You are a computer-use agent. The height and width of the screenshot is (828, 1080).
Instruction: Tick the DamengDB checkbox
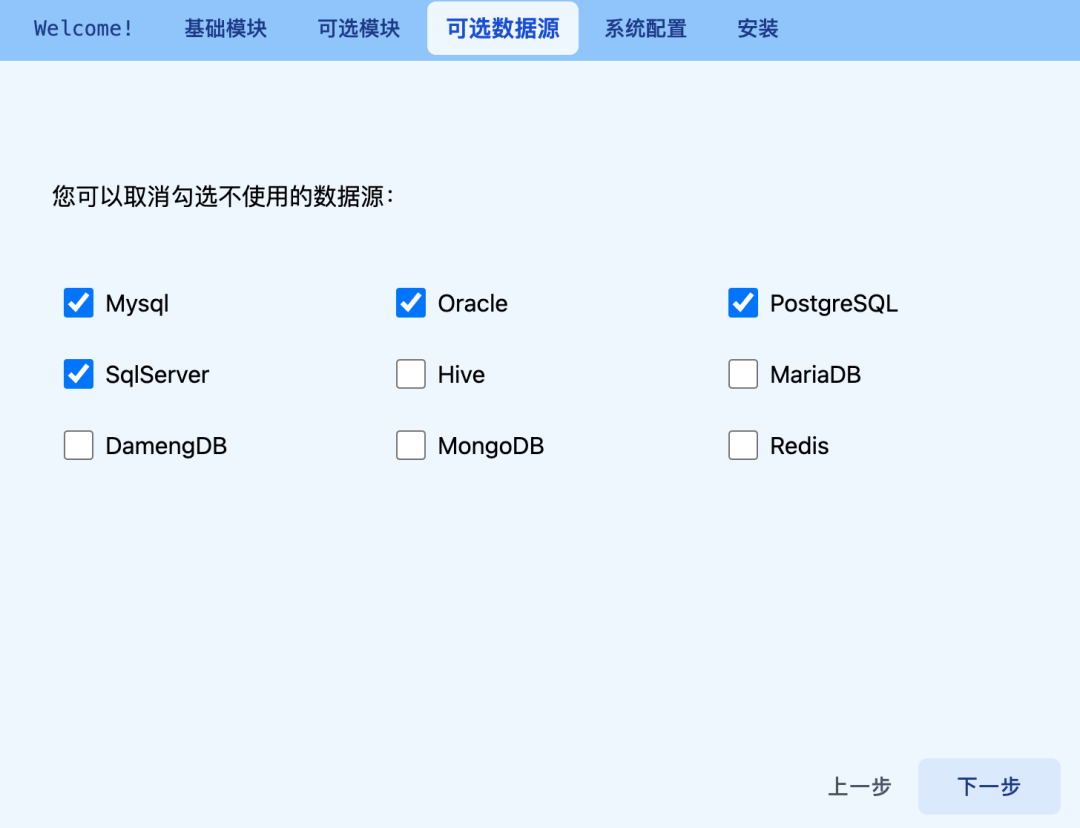[79, 445]
